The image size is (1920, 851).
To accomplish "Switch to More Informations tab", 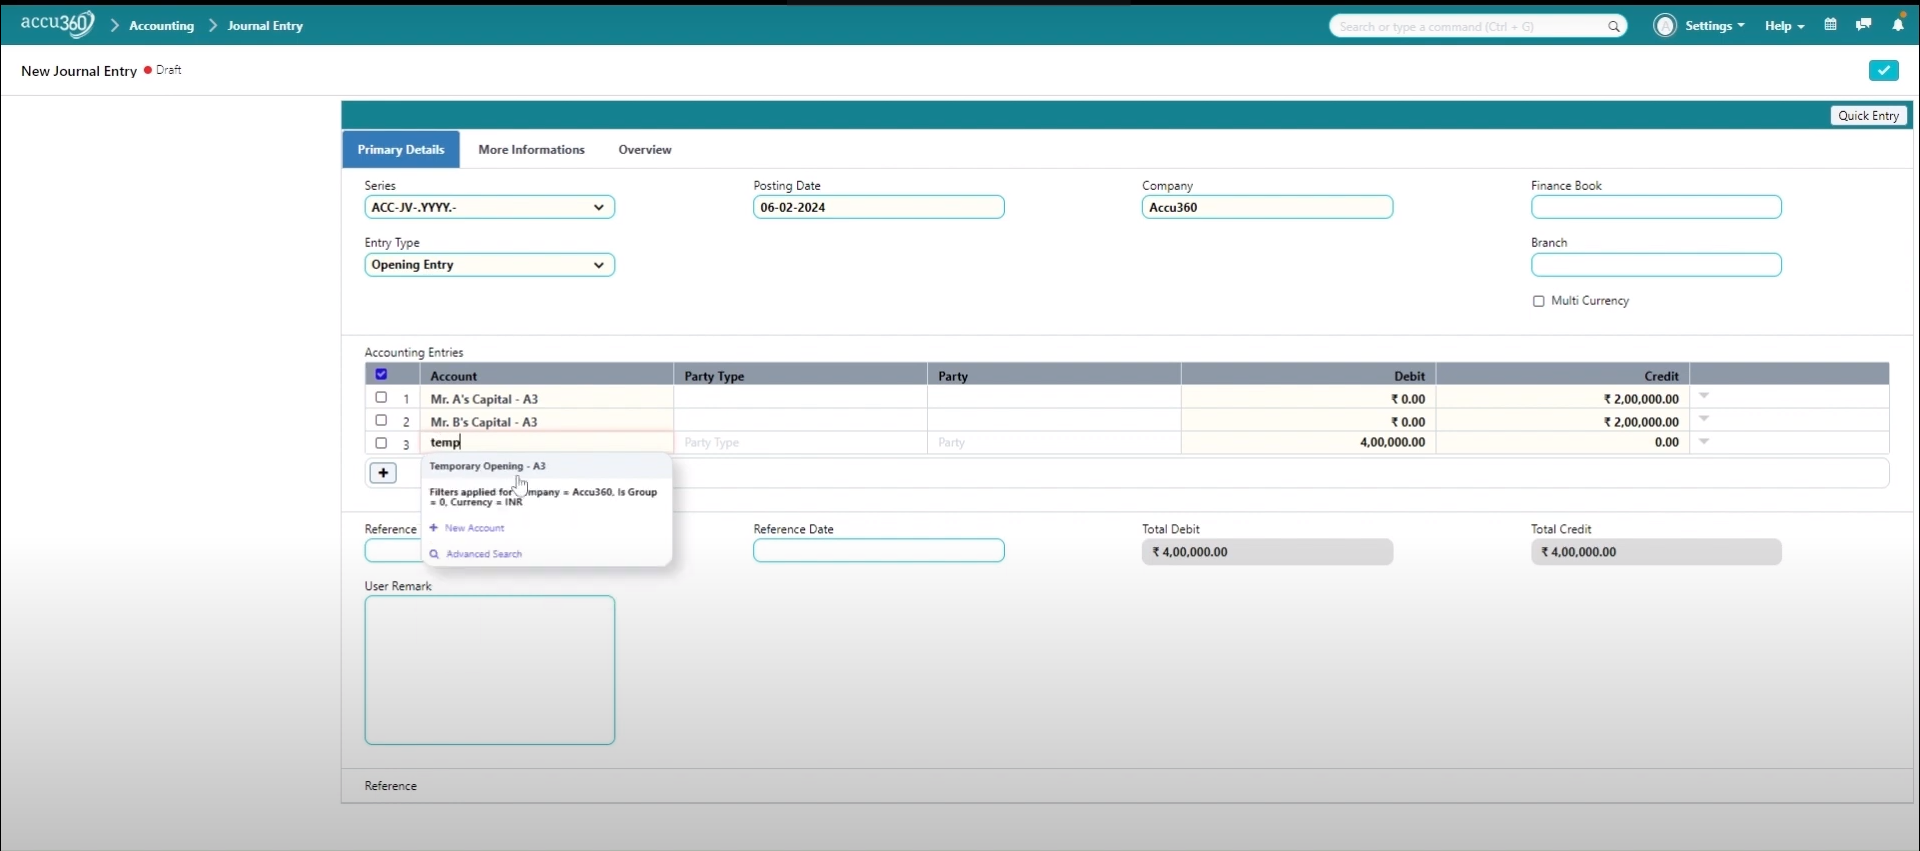I will 531,150.
